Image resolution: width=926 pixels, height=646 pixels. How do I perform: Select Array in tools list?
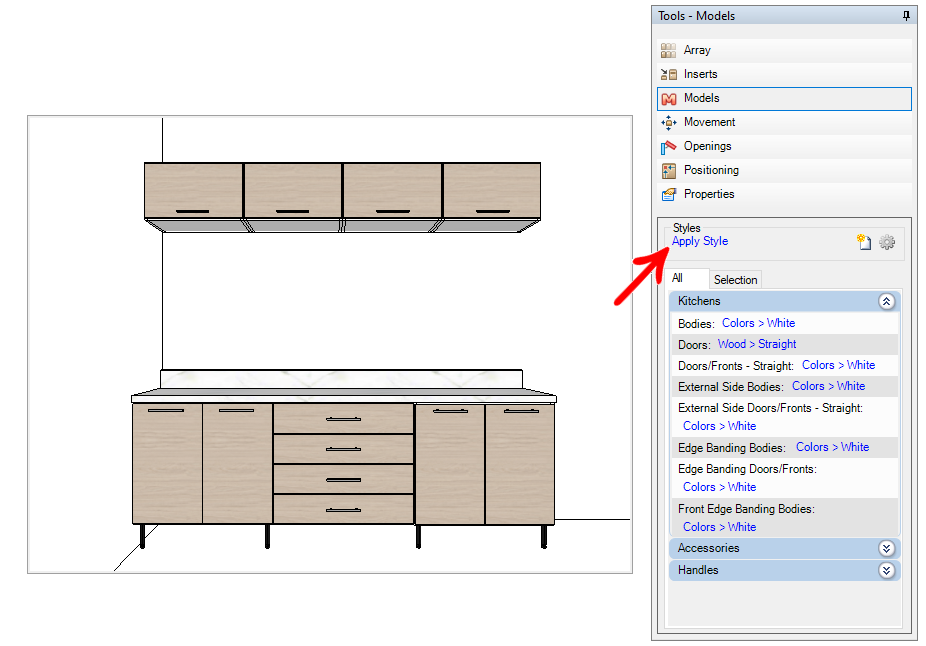click(x=784, y=50)
